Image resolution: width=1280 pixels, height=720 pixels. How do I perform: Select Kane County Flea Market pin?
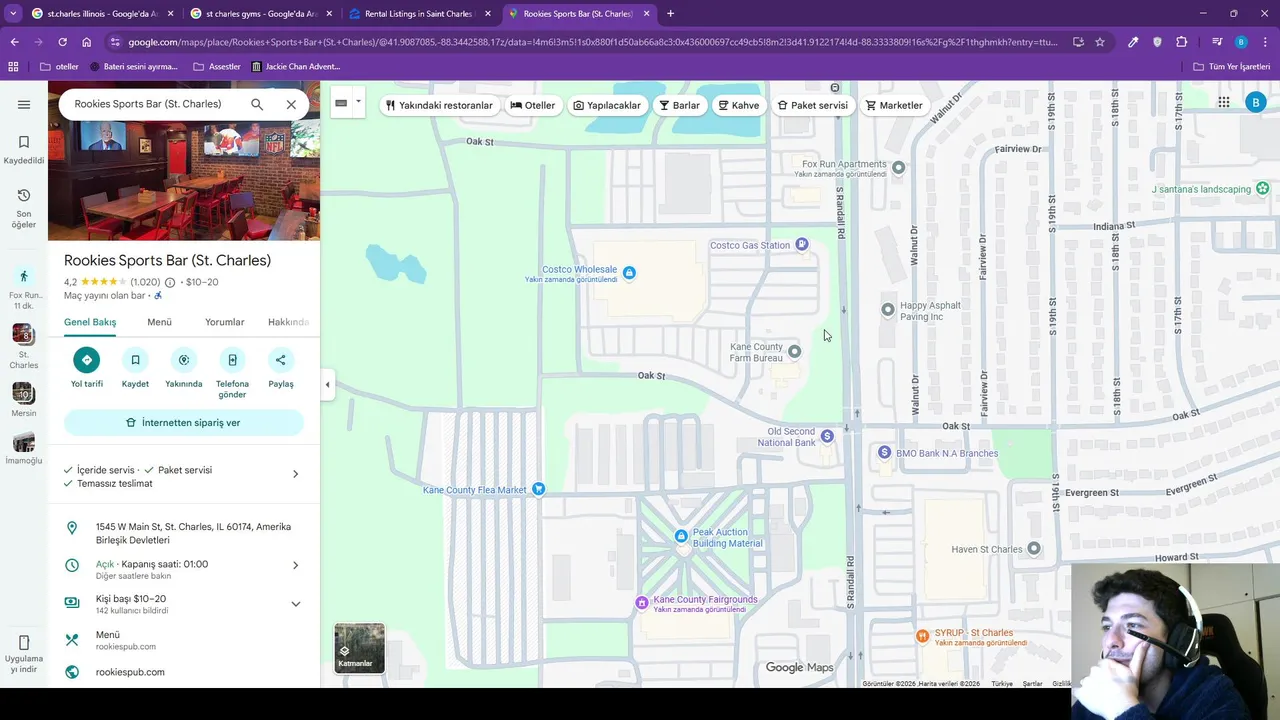coord(539,489)
